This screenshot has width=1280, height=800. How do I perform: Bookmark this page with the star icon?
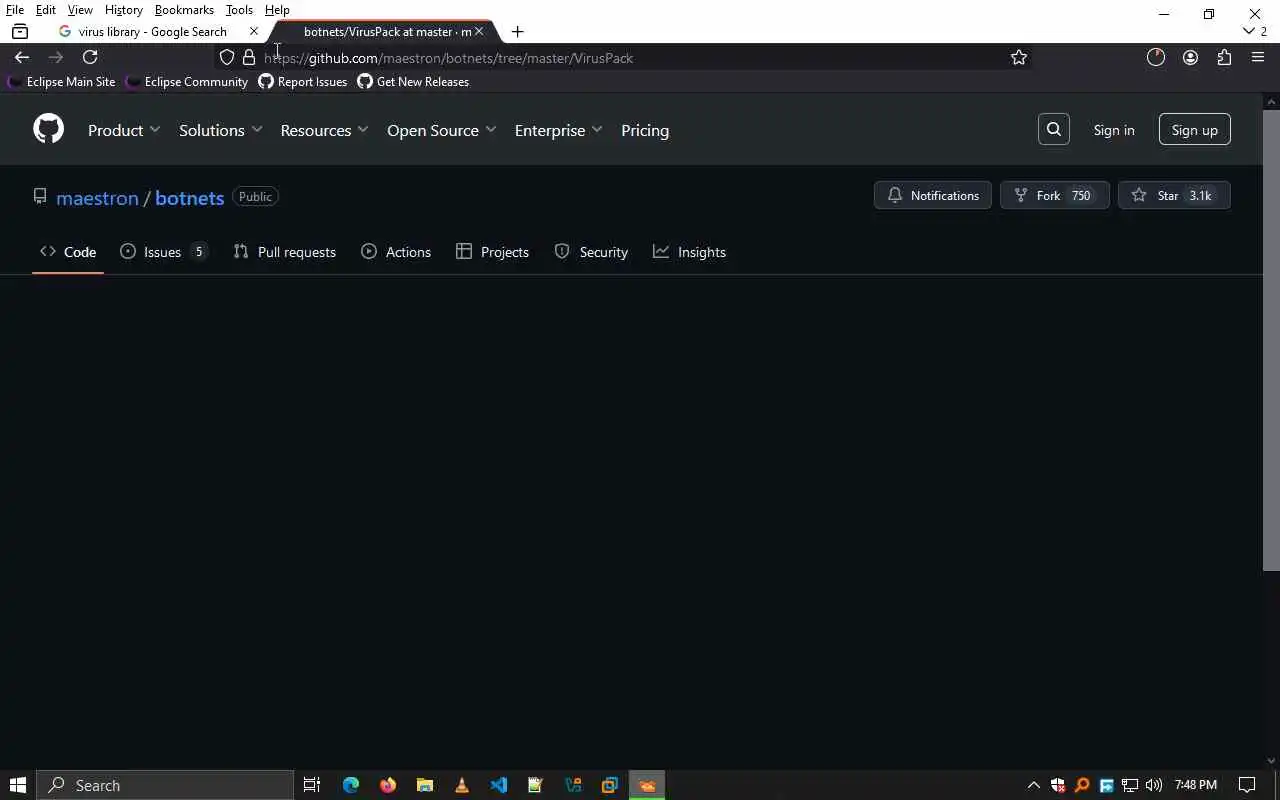coord(1019,57)
